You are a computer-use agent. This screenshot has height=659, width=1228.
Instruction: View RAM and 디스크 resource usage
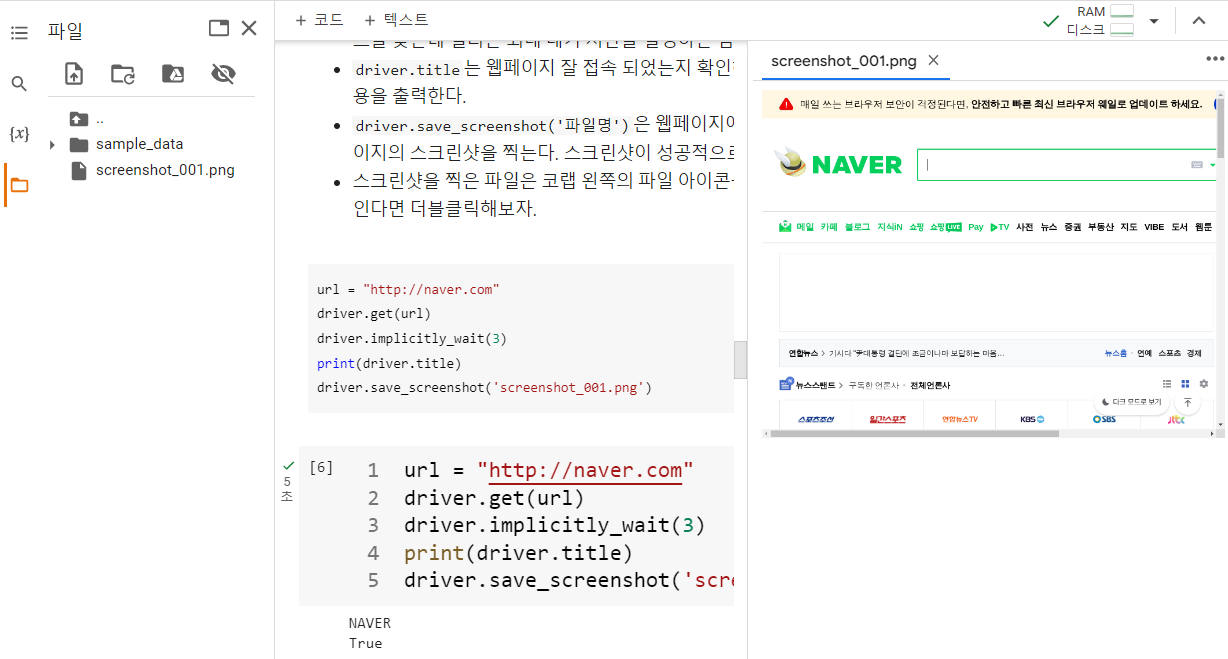tap(1100, 20)
